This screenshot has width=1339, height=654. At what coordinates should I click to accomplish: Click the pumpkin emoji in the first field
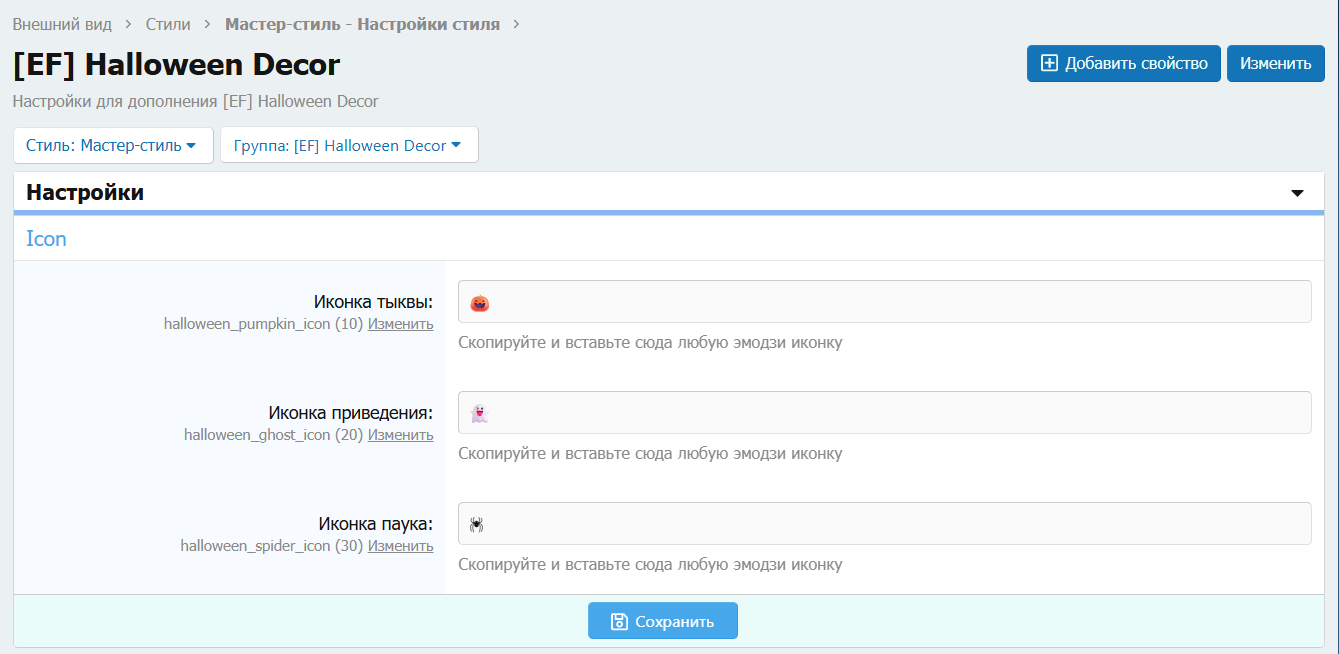(479, 303)
